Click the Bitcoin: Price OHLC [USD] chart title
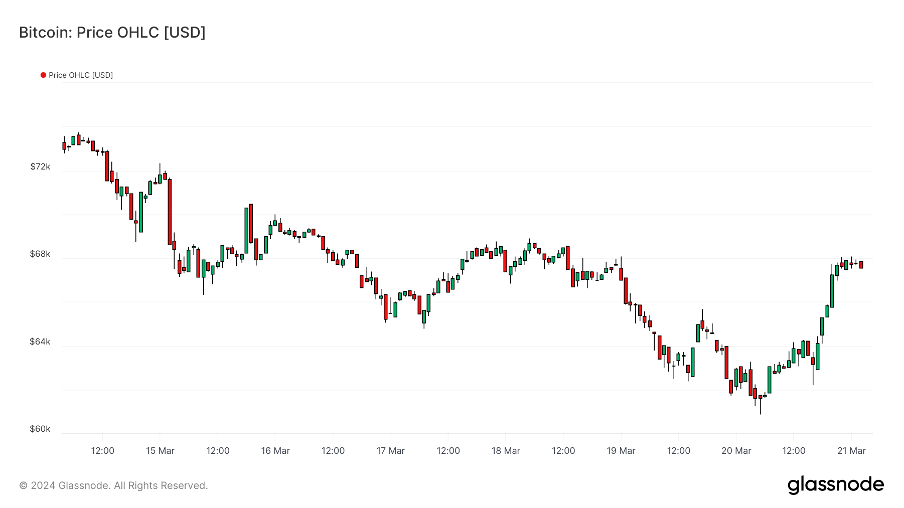904x508 pixels. click(x=112, y=32)
